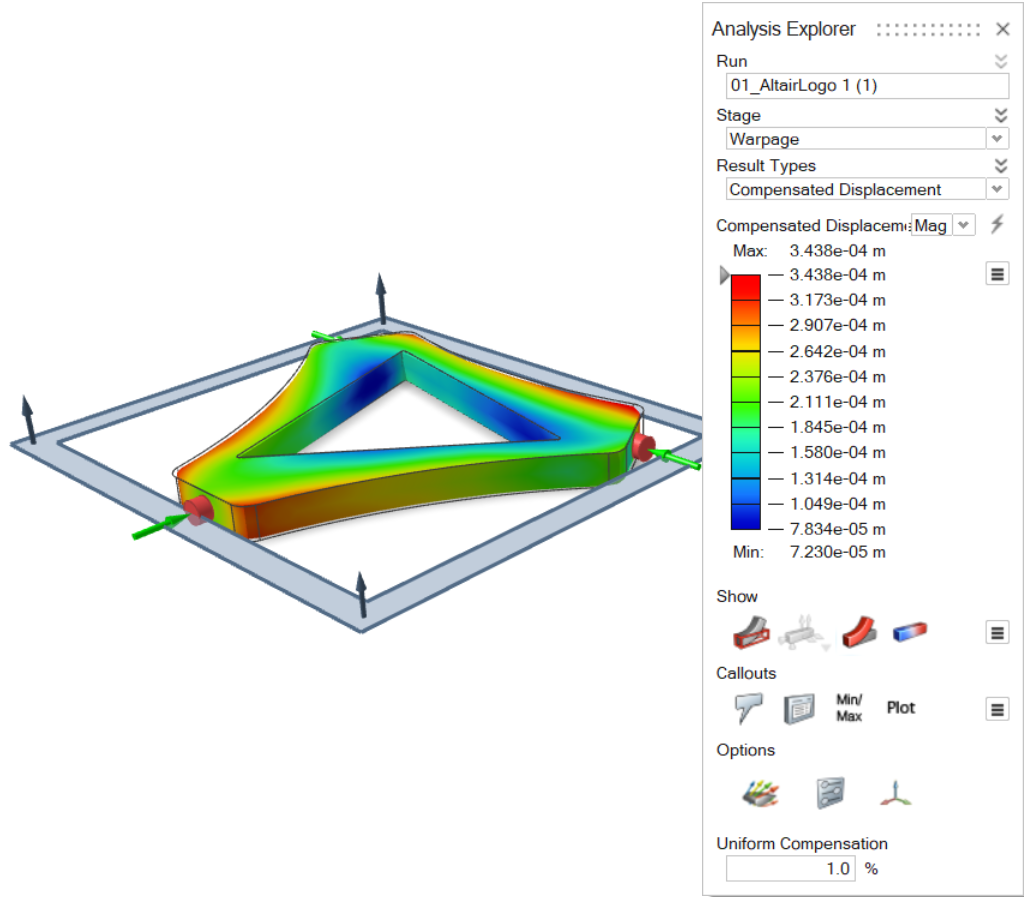The height and width of the screenshot is (897, 1024).
Task: Close the Analysis Explorer panel
Action: (x=1002, y=29)
